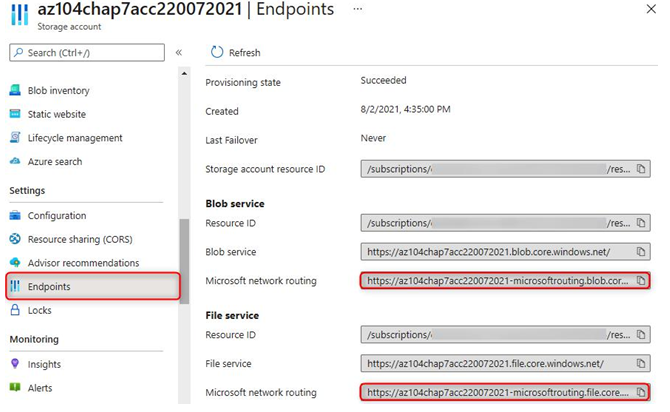Collapse the sidebar with double chevron
Viewport: 670px width, 412px height.
pyautogui.click(x=179, y=53)
